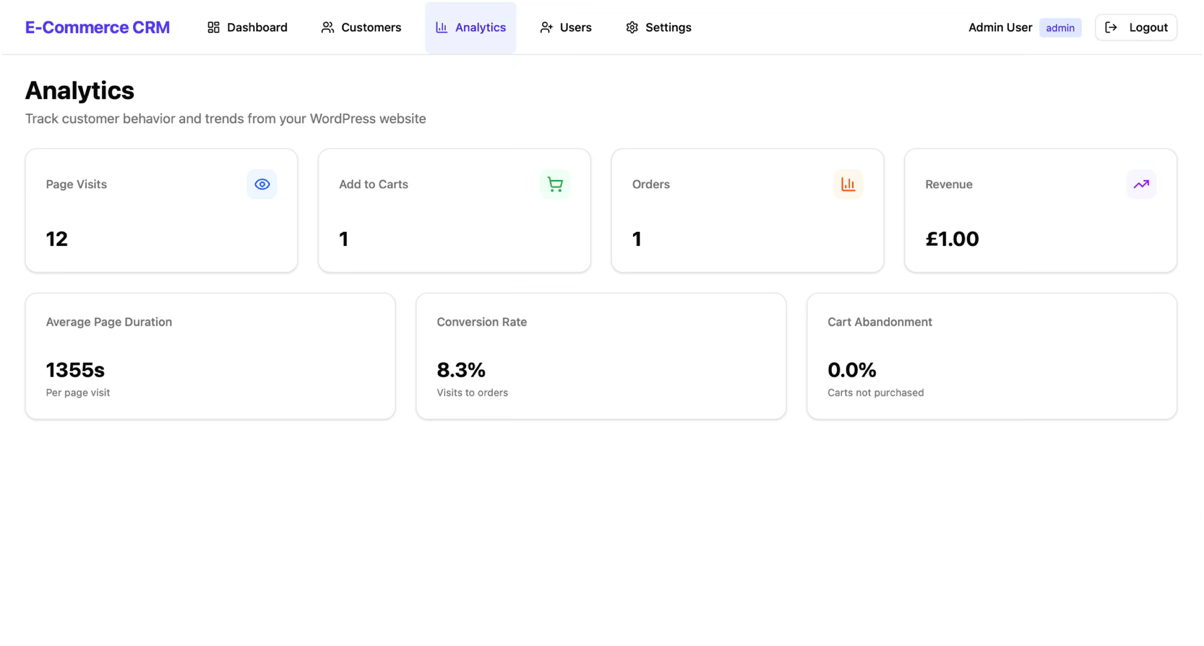The image size is (1204, 646).
Task: Click the Admin User name
Action: [1000, 27]
